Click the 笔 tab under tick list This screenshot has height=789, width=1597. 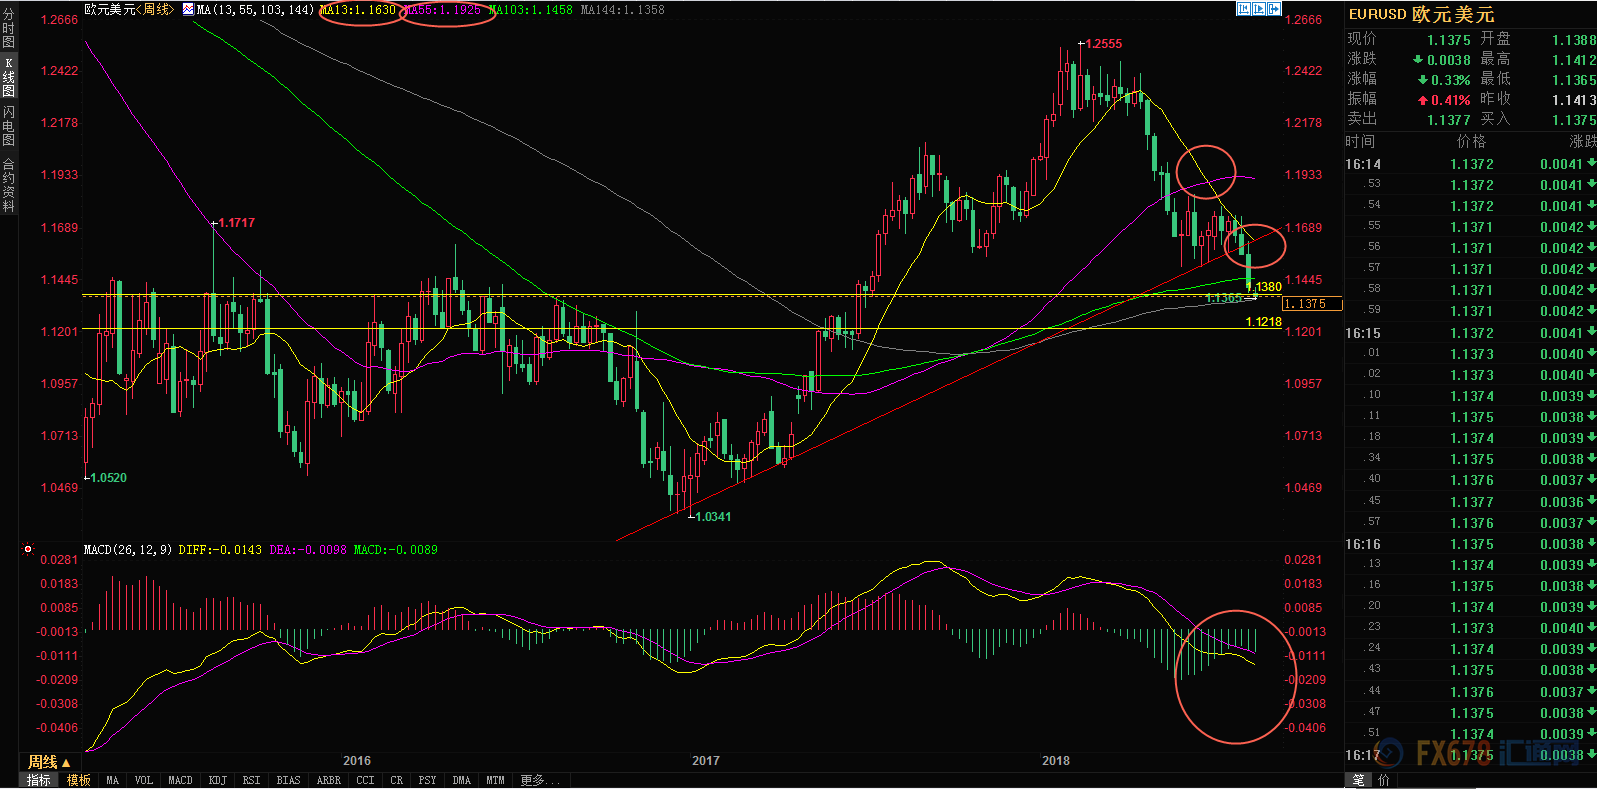tap(1359, 780)
